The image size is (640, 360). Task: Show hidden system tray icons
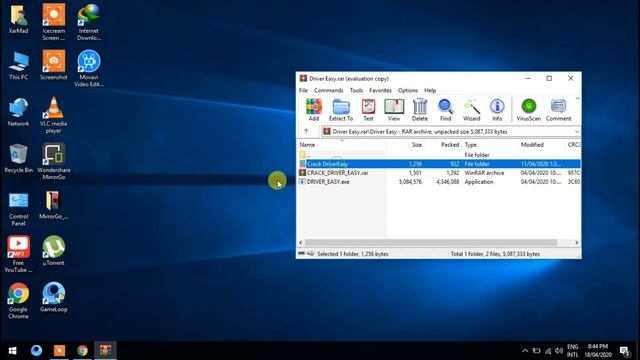tap(525, 351)
